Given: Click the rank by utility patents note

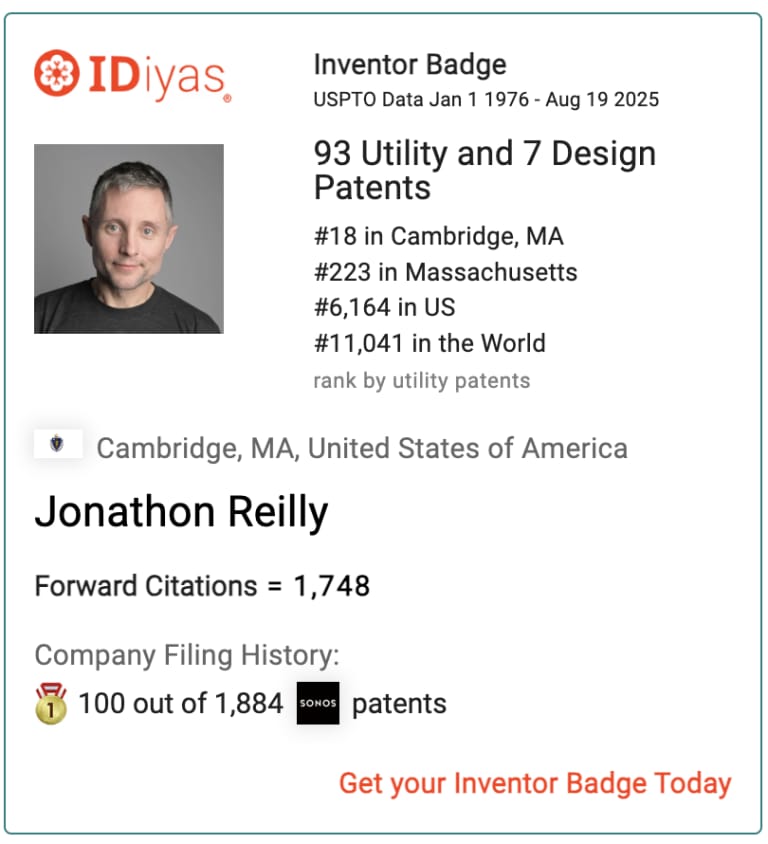Looking at the screenshot, I should (x=421, y=380).
